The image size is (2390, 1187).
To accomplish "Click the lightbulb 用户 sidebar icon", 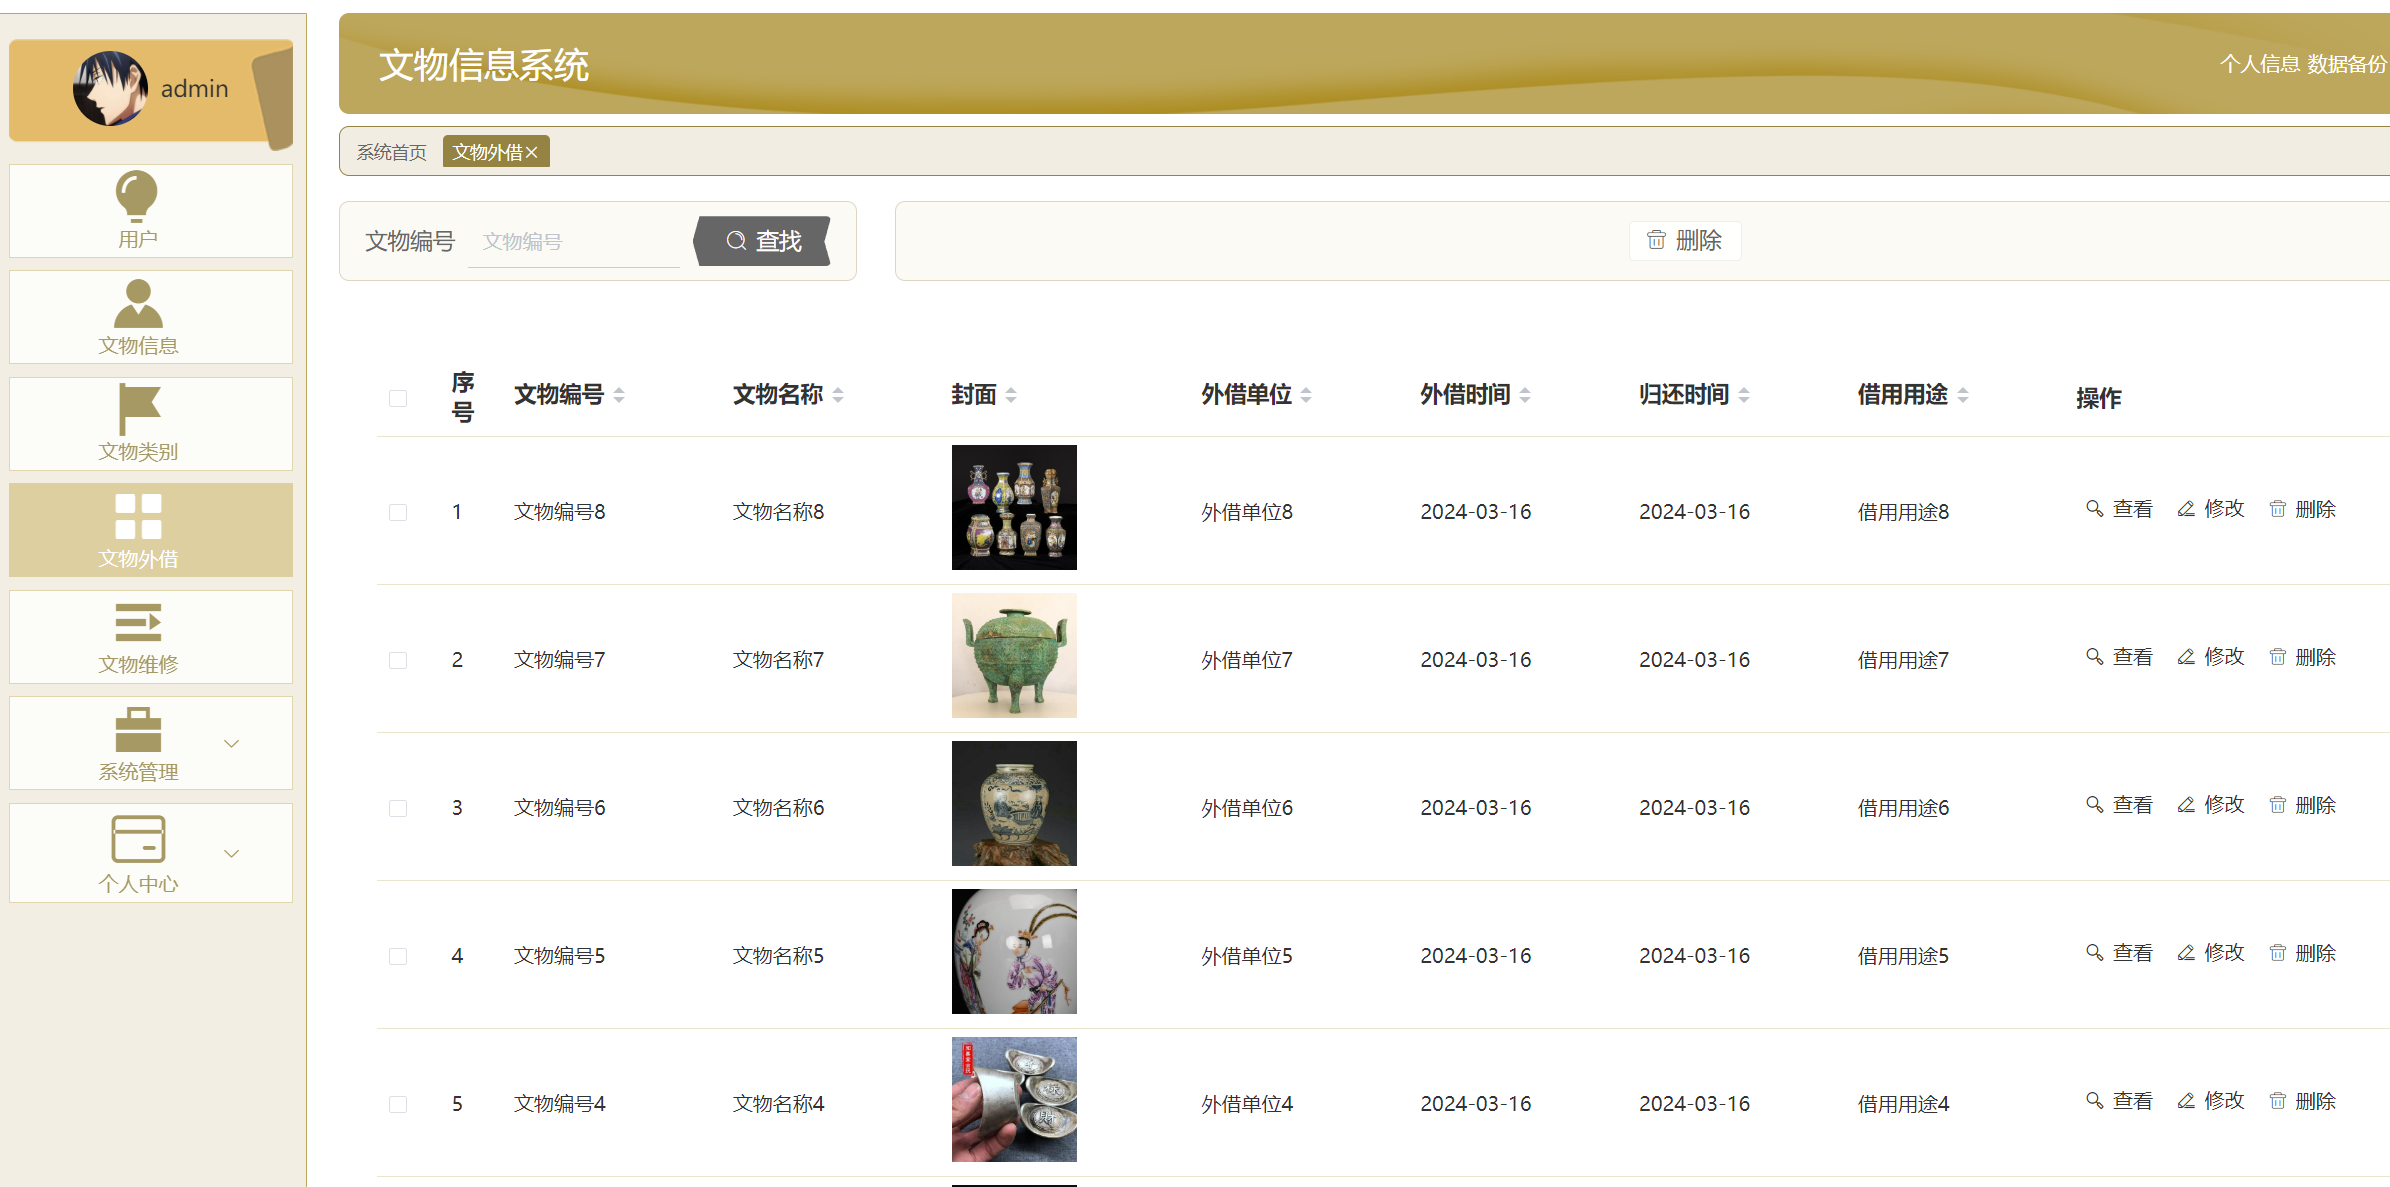I will point(137,195).
